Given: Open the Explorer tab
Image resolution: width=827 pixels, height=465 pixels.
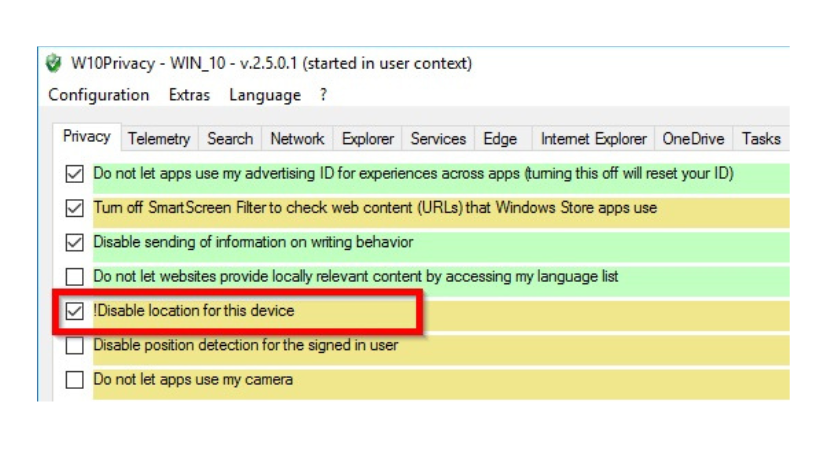Looking at the screenshot, I should click(x=367, y=139).
